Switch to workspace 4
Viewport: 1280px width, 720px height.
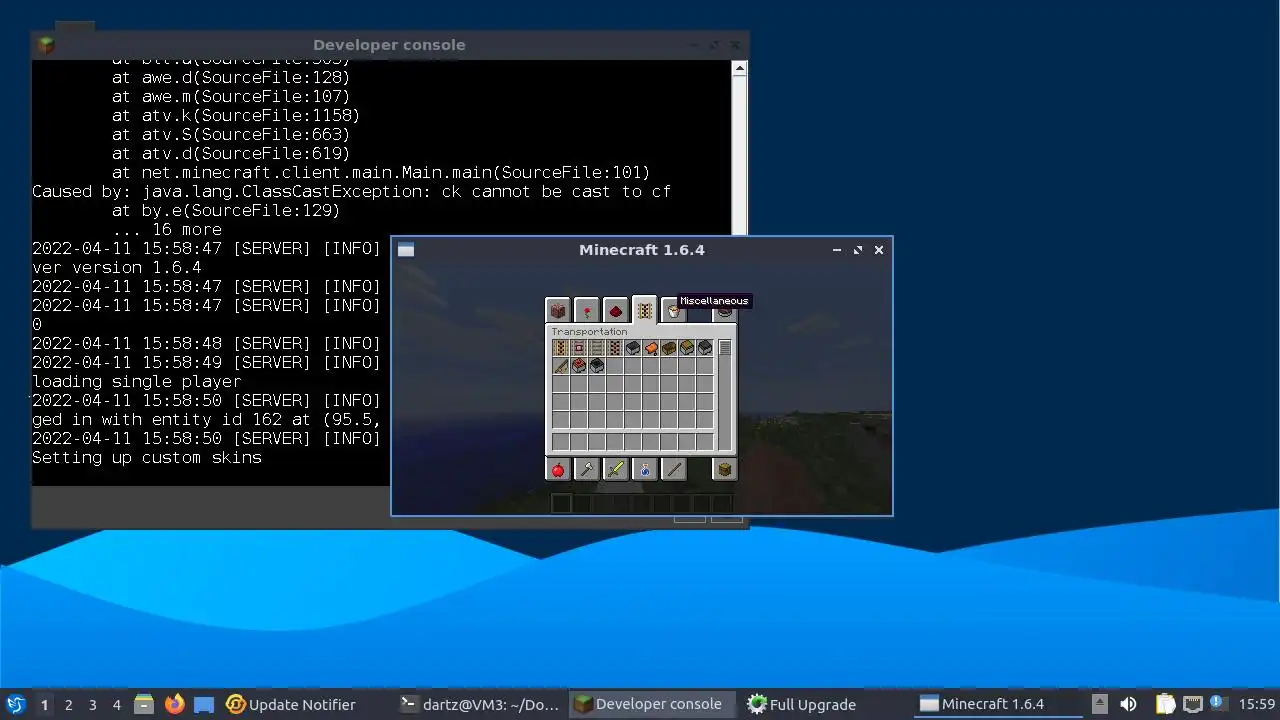[x=117, y=704]
